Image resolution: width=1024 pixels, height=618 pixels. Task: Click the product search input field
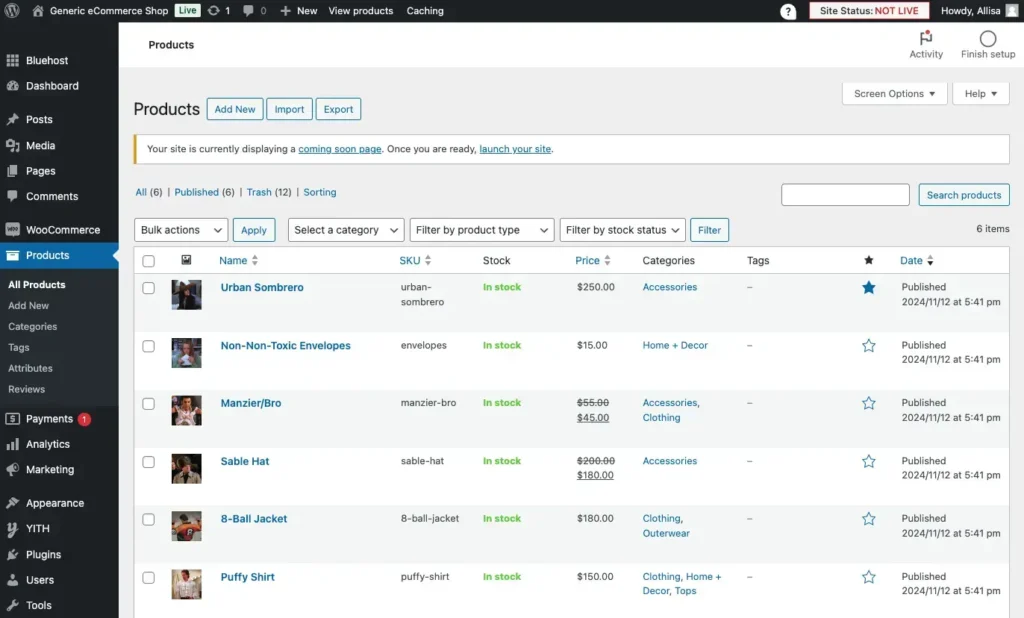(x=844, y=194)
